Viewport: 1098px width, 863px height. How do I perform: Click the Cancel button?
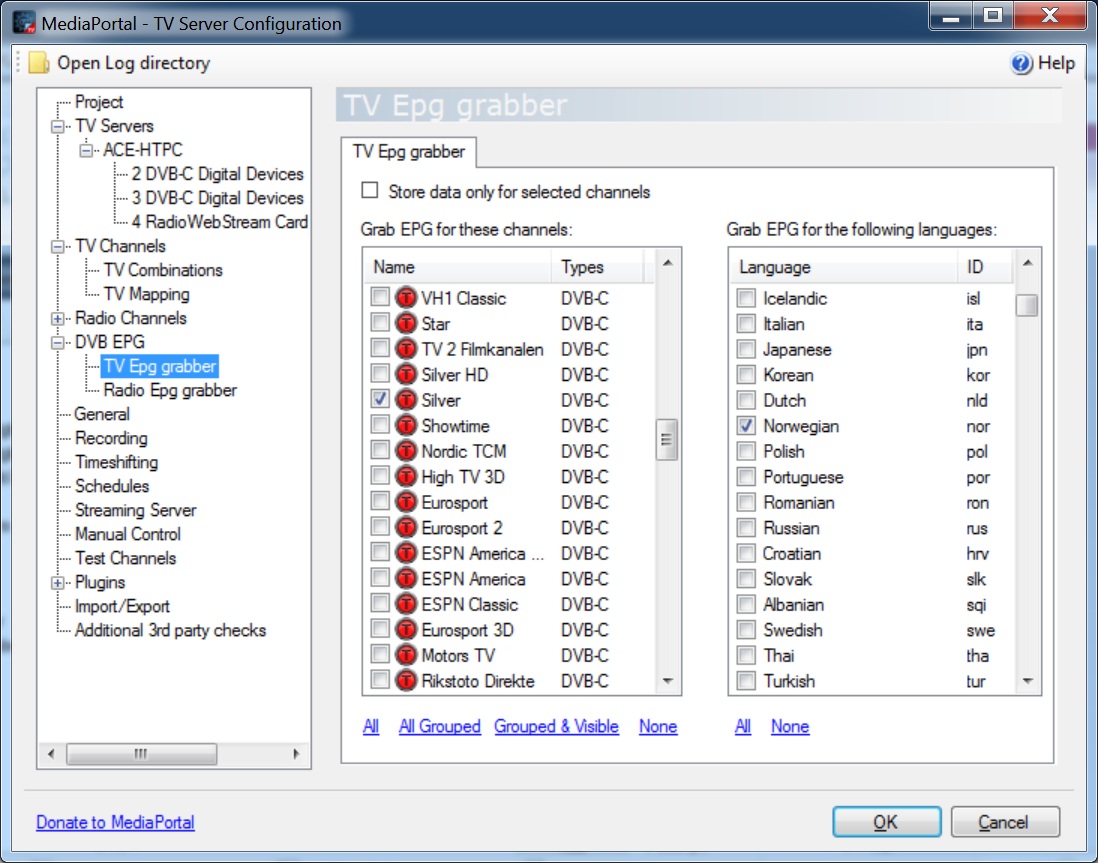tap(1005, 822)
